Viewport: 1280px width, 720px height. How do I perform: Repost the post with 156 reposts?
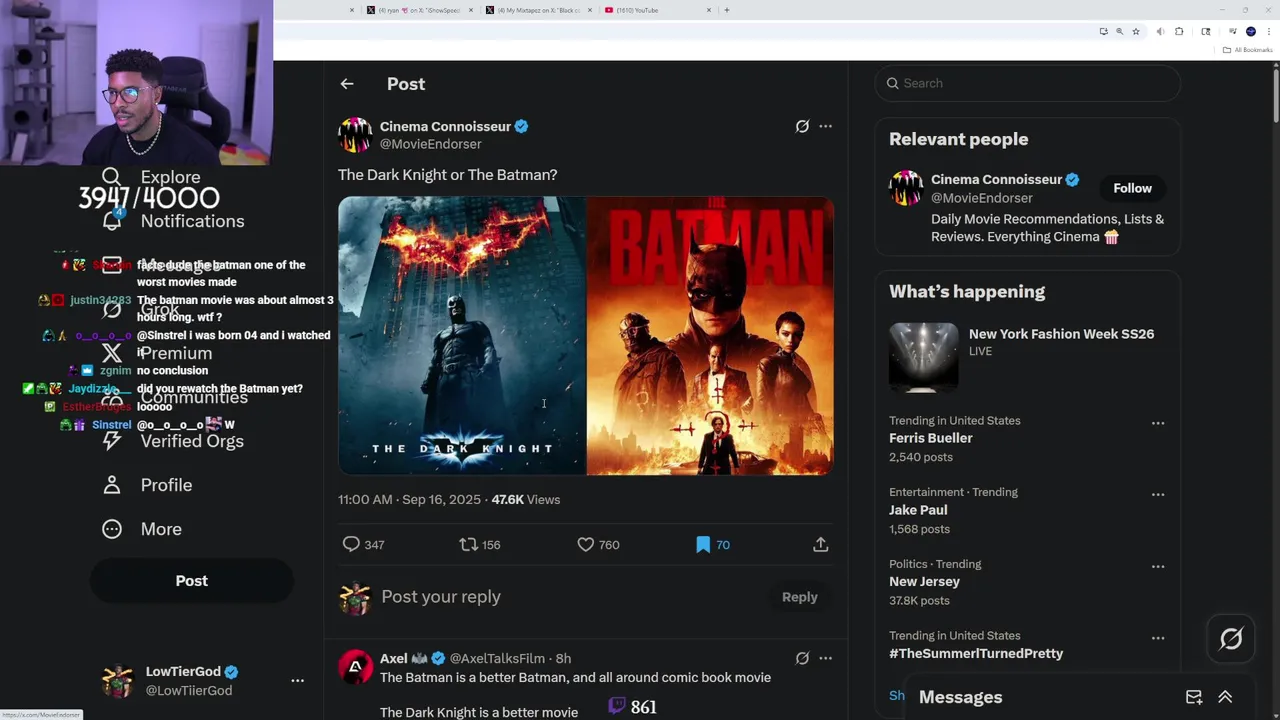coord(468,544)
